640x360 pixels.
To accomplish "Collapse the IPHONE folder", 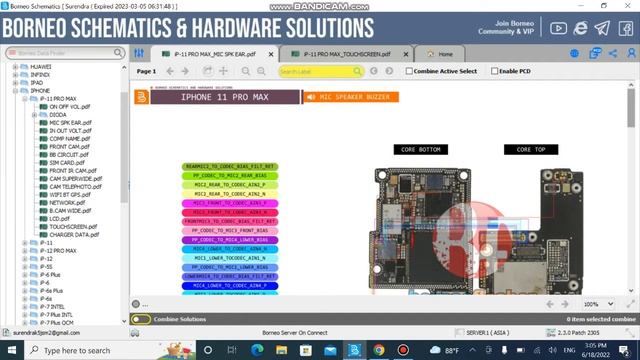I will click(16, 91).
